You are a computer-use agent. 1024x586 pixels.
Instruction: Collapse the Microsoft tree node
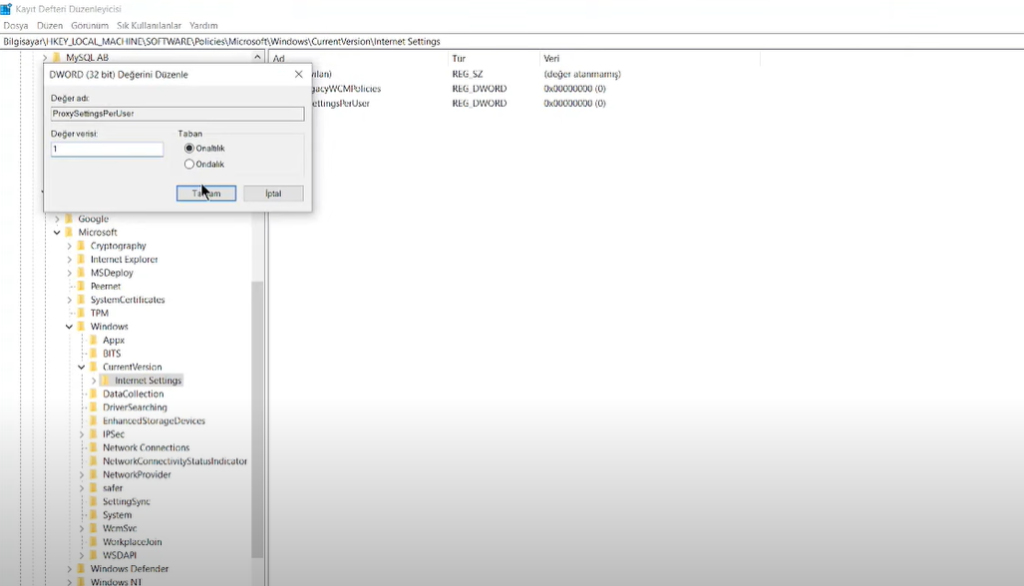point(57,233)
